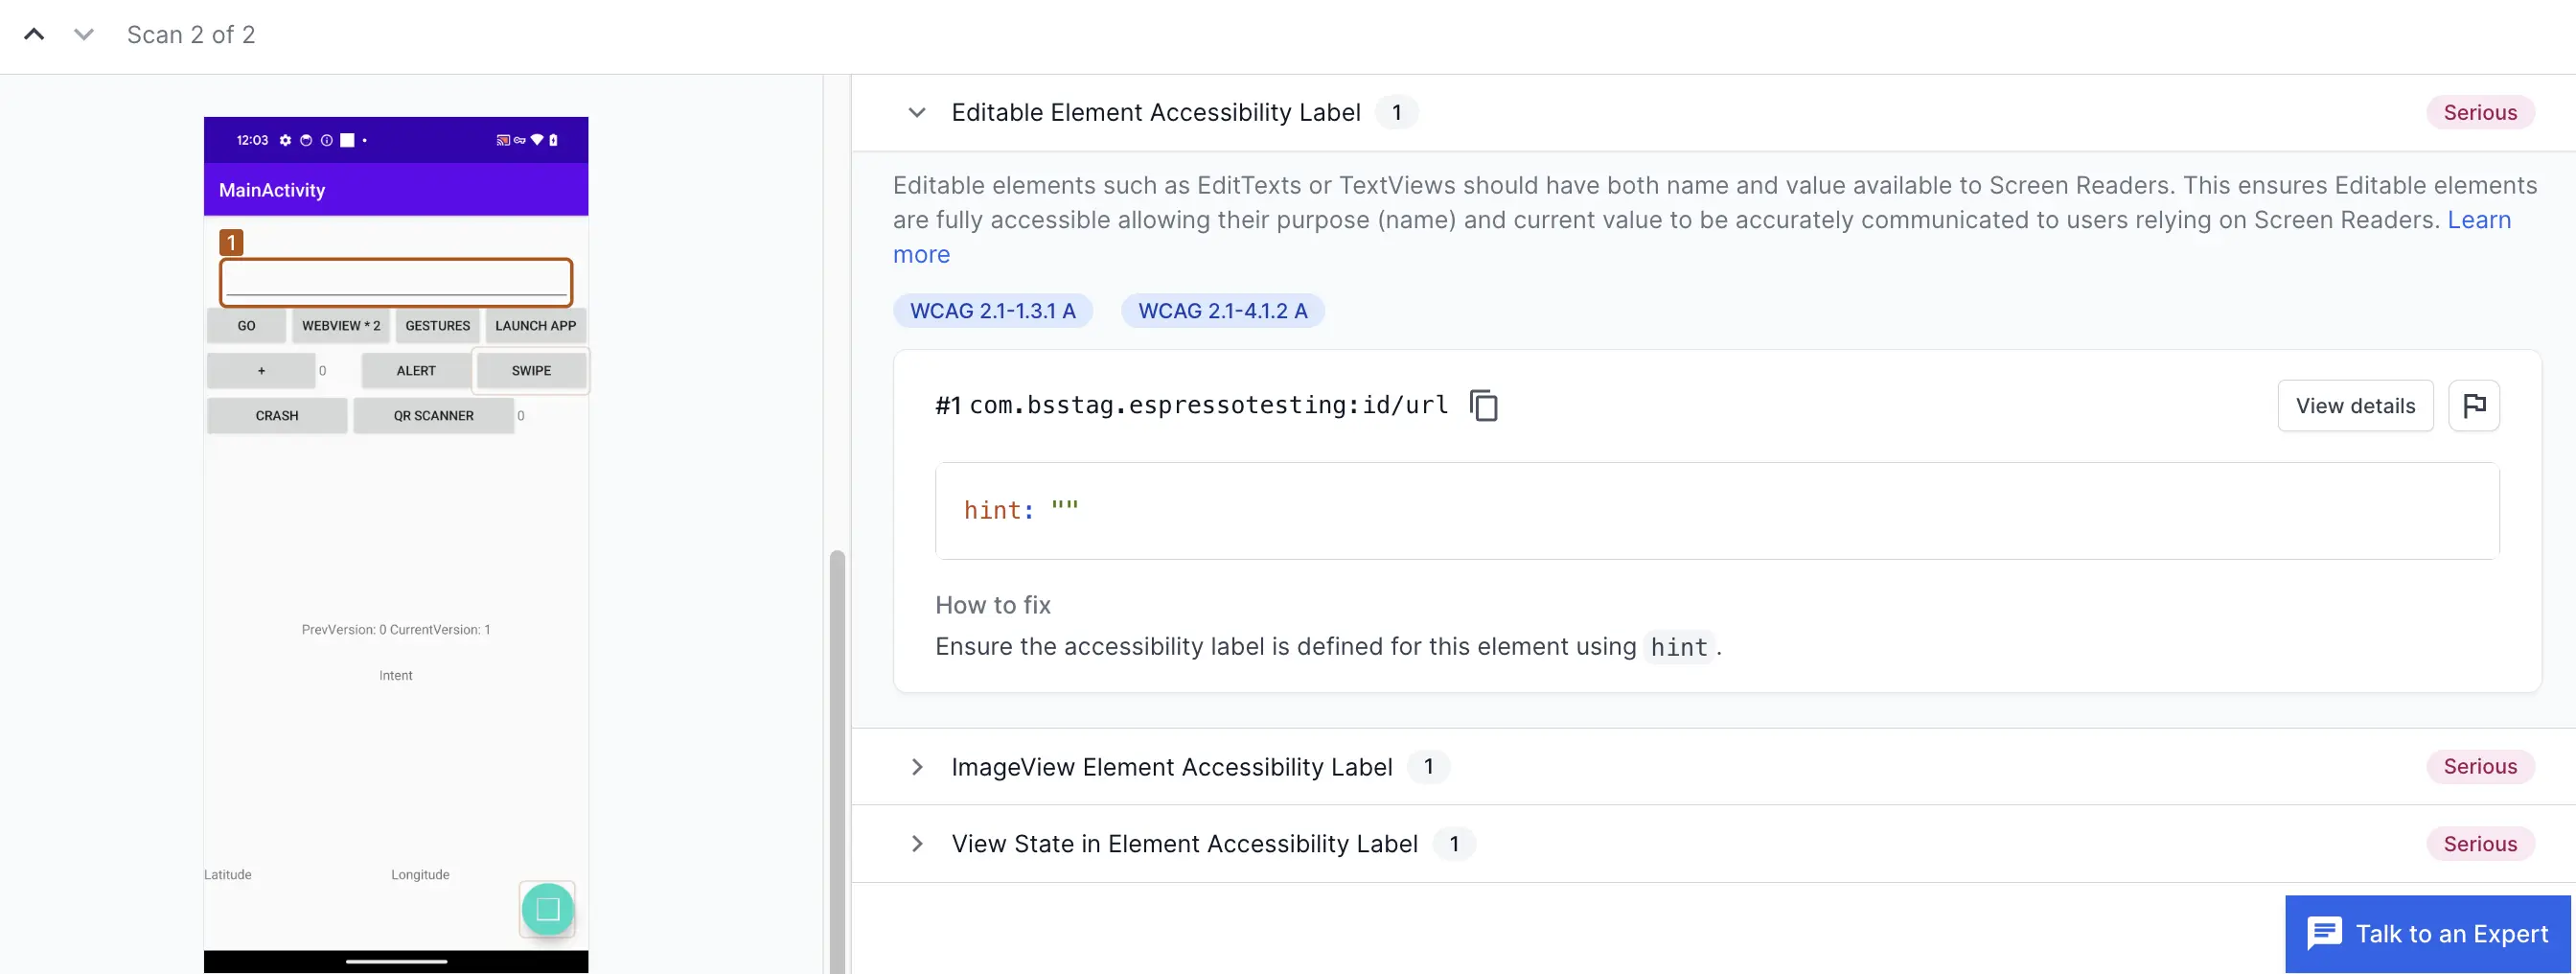This screenshot has height=974, width=2576.
Task: Tap the CRASH button in app preview
Action: click(277, 416)
